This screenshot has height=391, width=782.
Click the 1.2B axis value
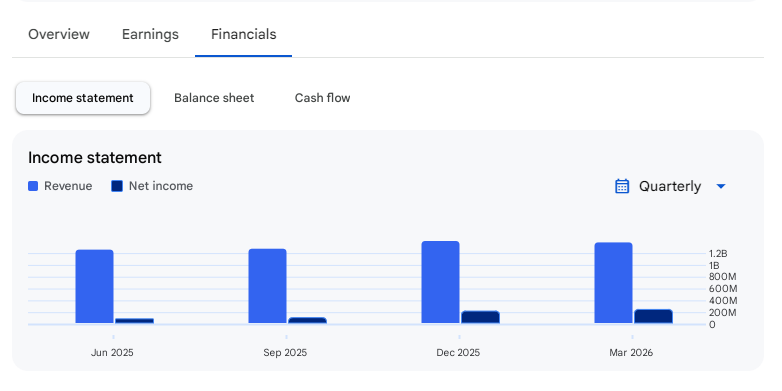coord(718,254)
